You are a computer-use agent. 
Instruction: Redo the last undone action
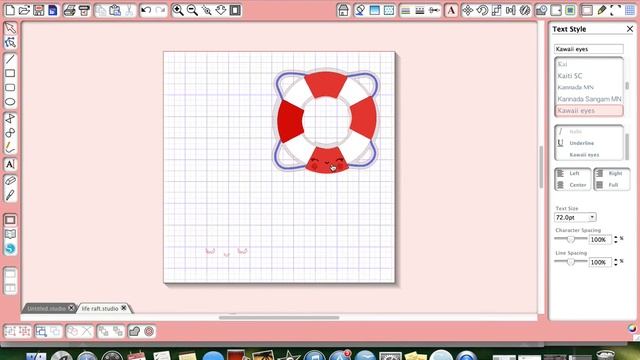click(160, 10)
